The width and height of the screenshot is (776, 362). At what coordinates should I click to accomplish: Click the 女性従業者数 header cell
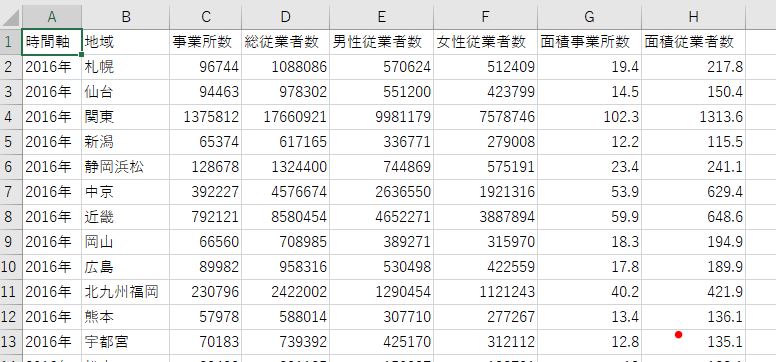pyautogui.click(x=485, y=42)
